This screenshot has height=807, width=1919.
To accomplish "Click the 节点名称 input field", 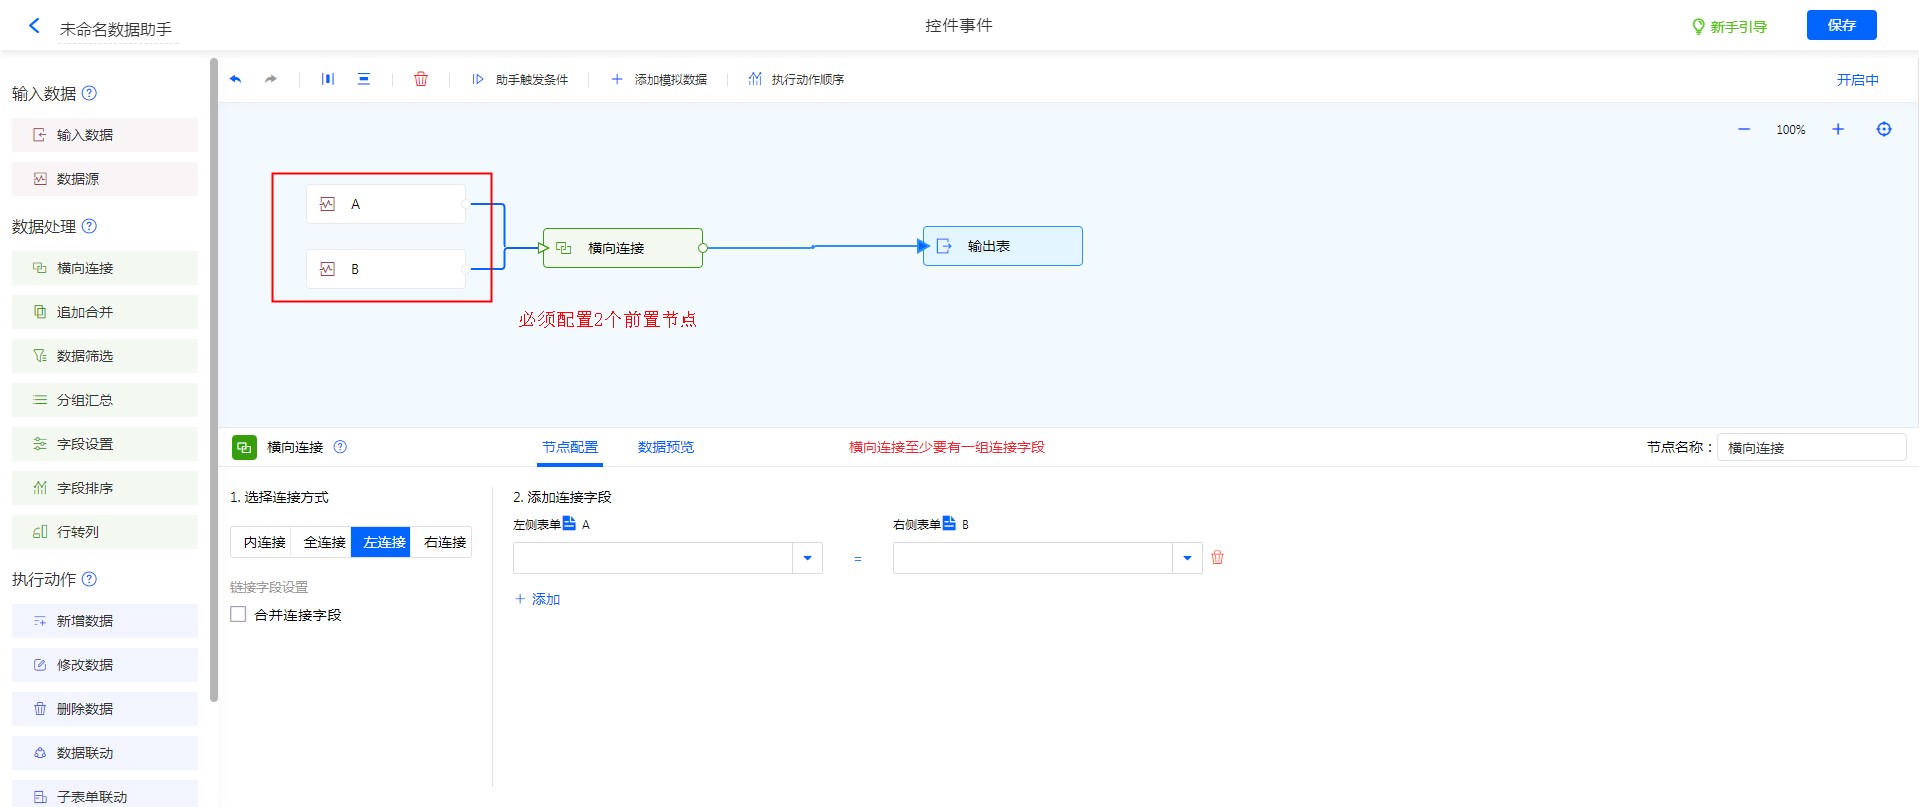I will pos(1811,448).
